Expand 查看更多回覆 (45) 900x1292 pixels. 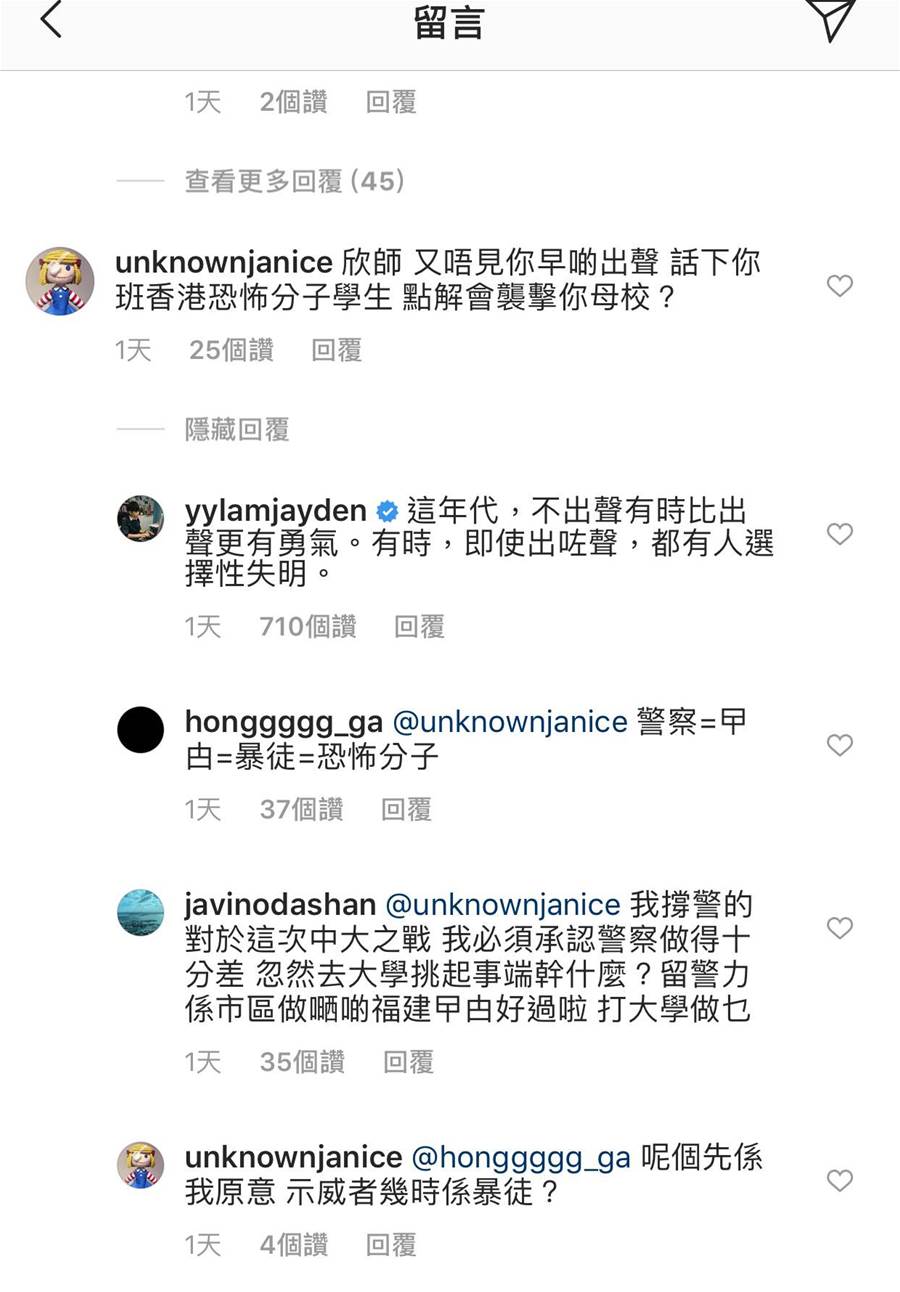tap(295, 181)
